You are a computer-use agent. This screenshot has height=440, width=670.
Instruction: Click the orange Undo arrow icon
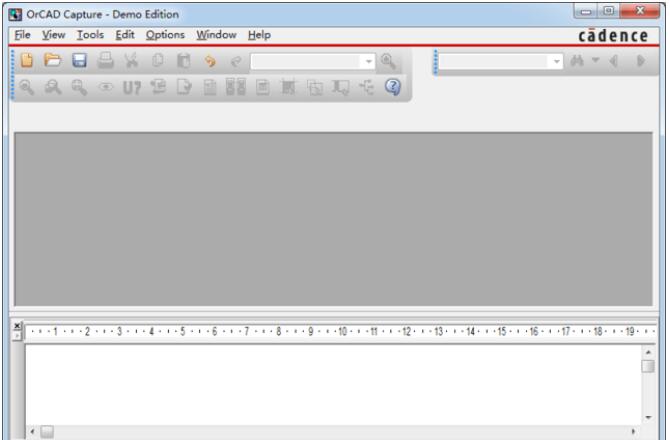[210, 62]
